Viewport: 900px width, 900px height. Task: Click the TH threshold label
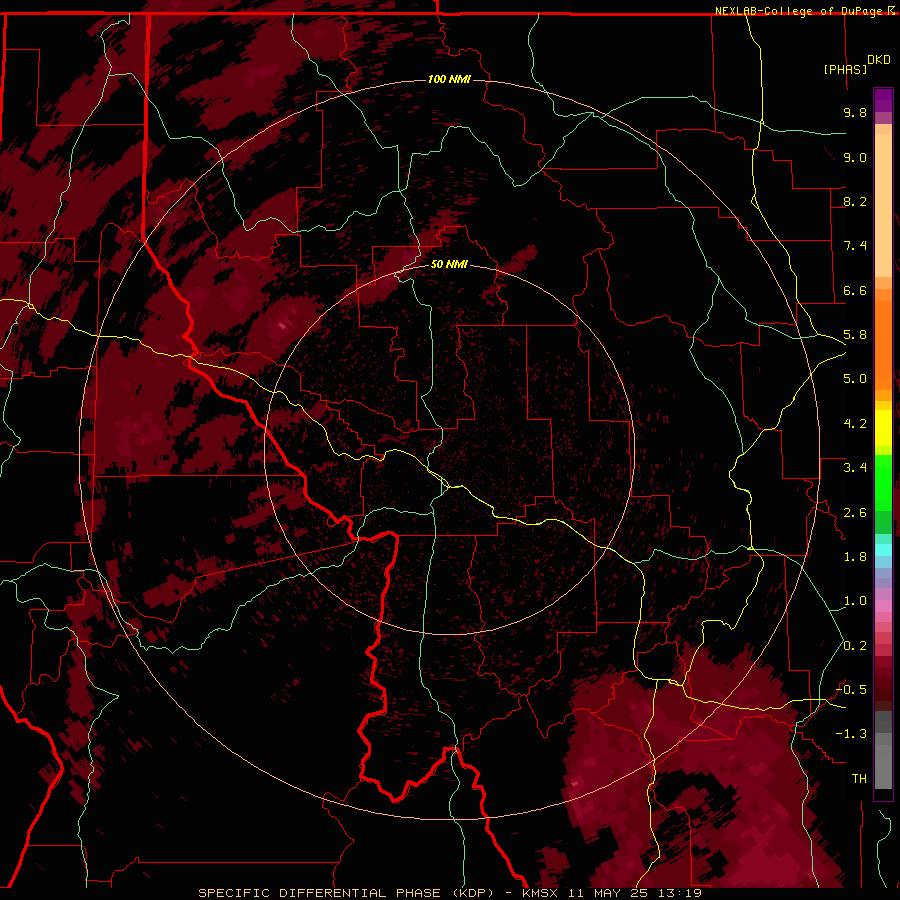[x=859, y=779]
